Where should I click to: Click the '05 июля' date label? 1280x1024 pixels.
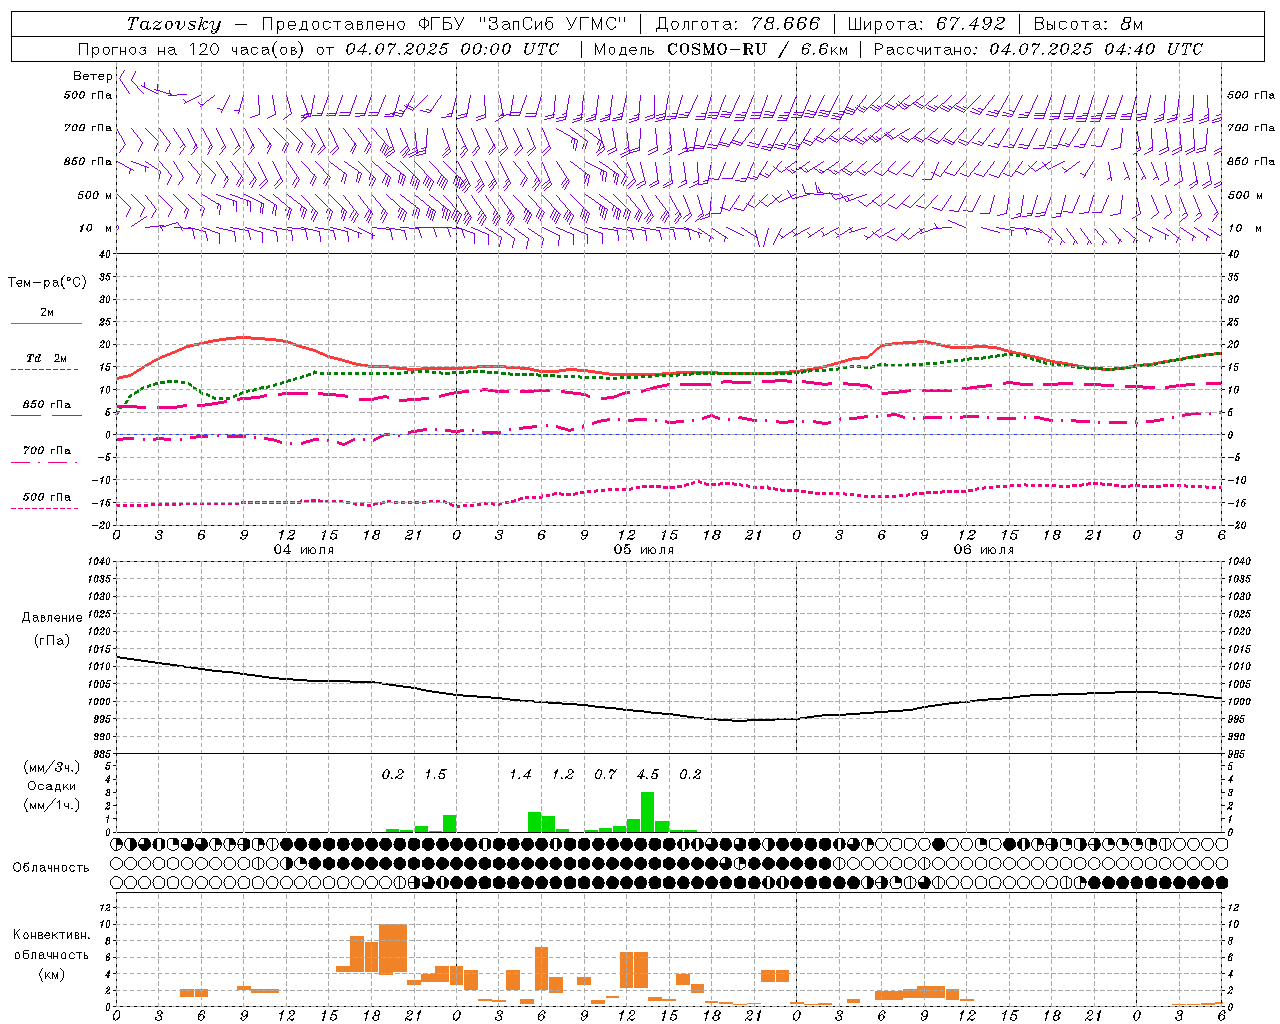point(644,550)
